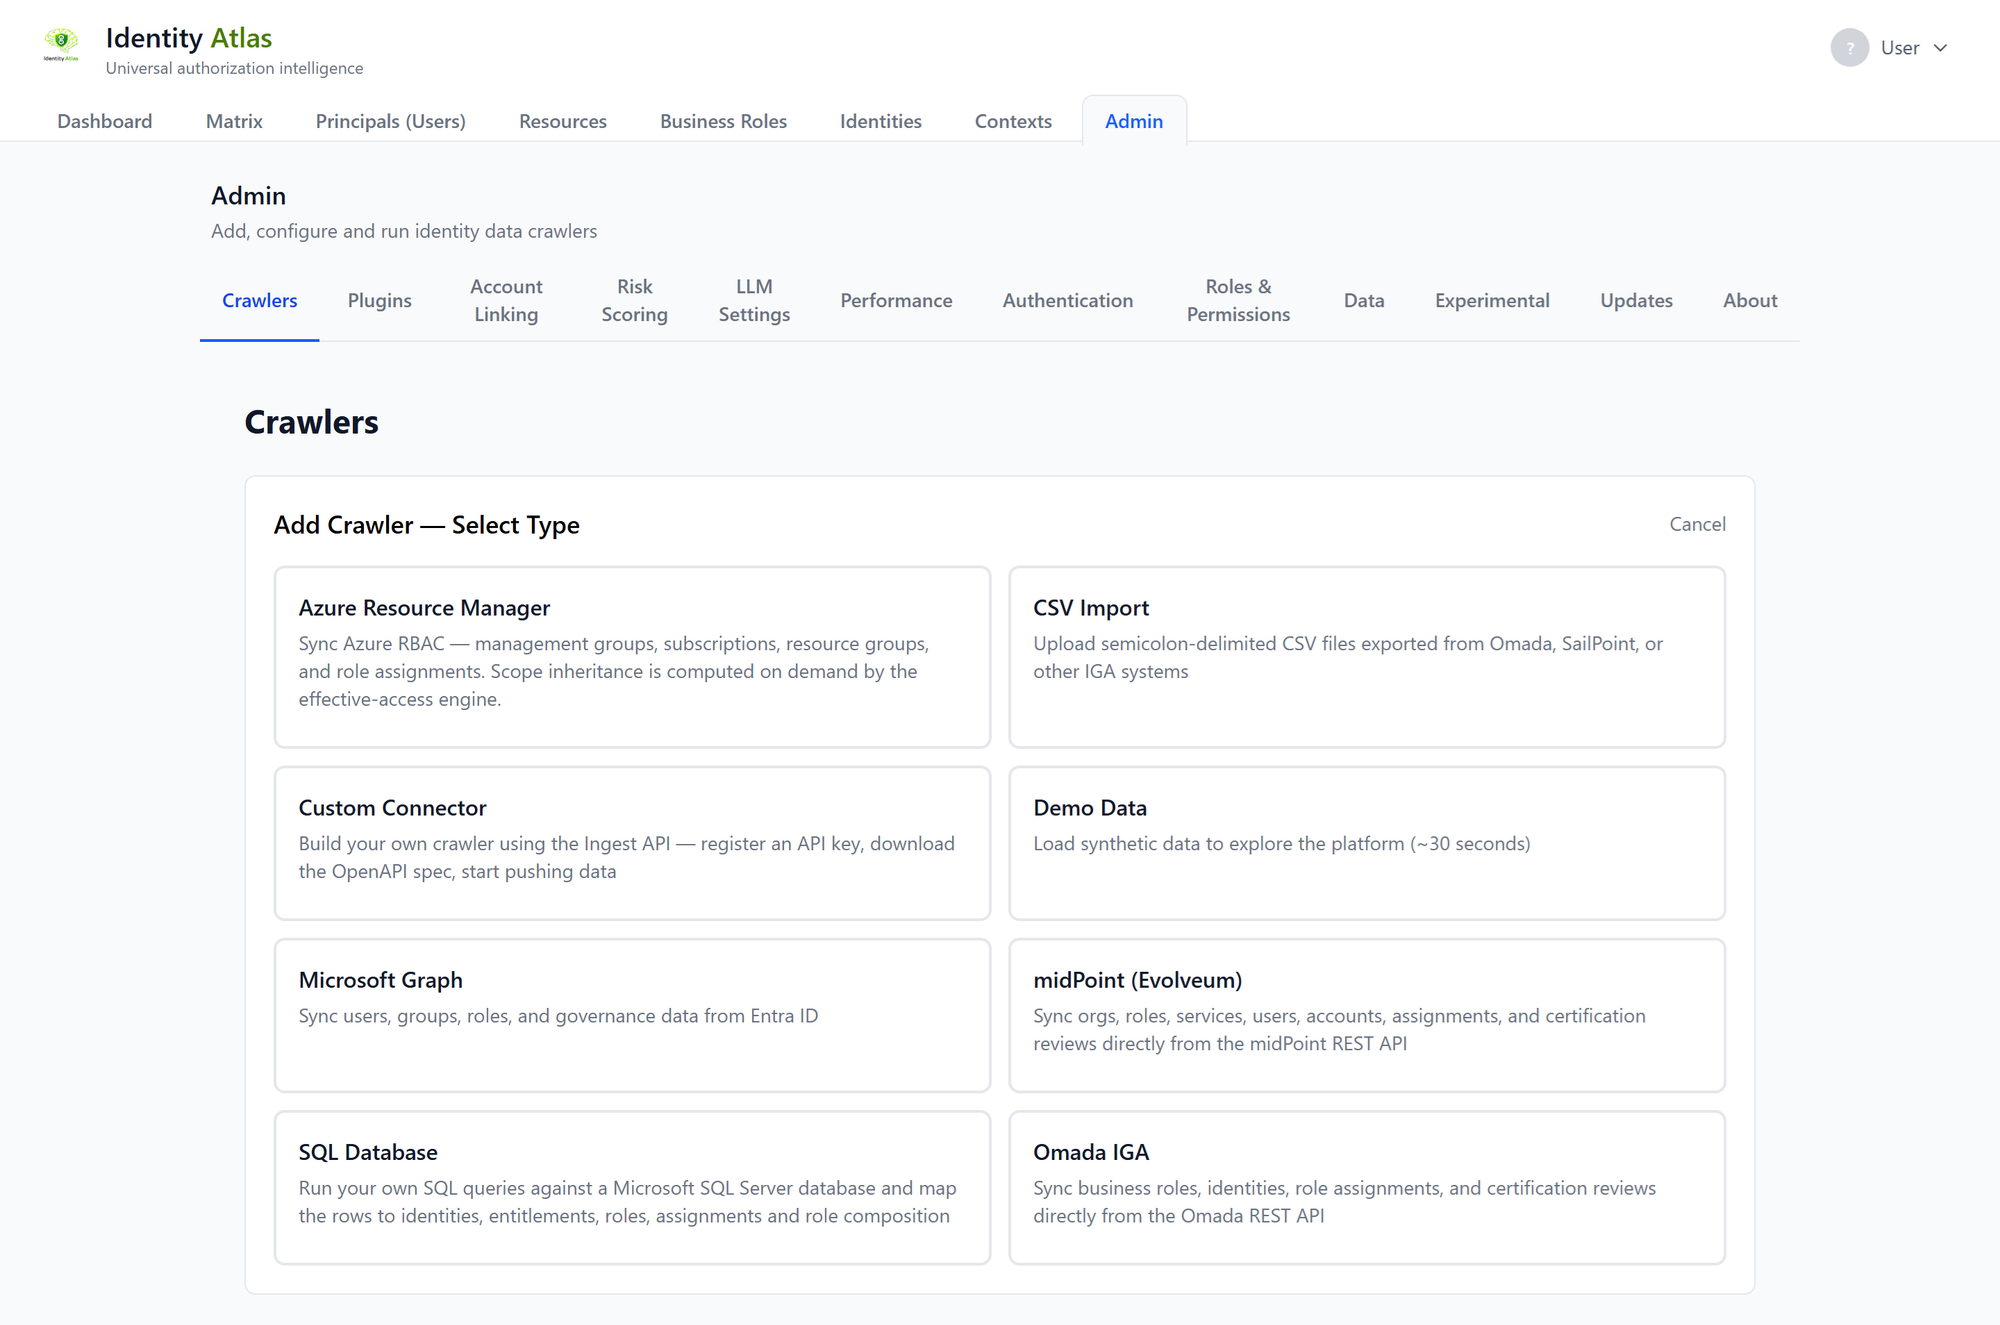Click the Identity Atlas title text

tap(189, 38)
